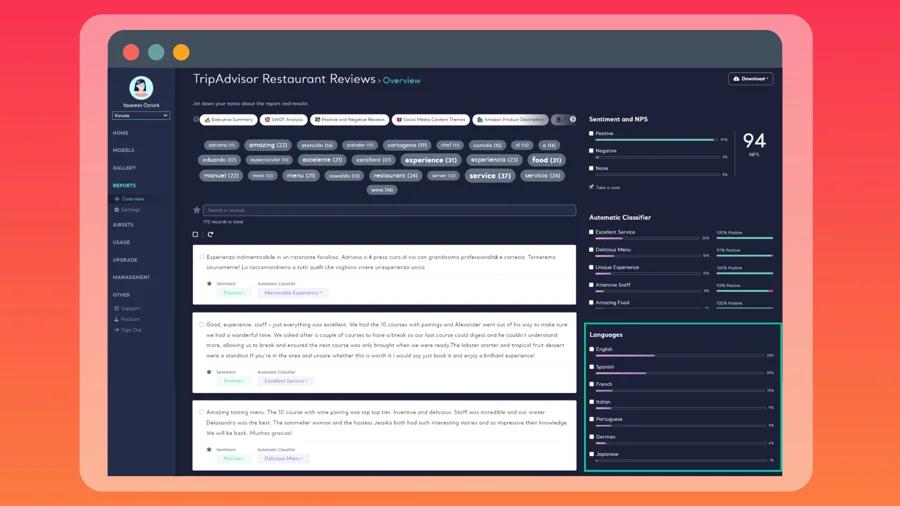Switch to Executive Summary tab
Screen dimensions: 900x506
pos(228,119)
